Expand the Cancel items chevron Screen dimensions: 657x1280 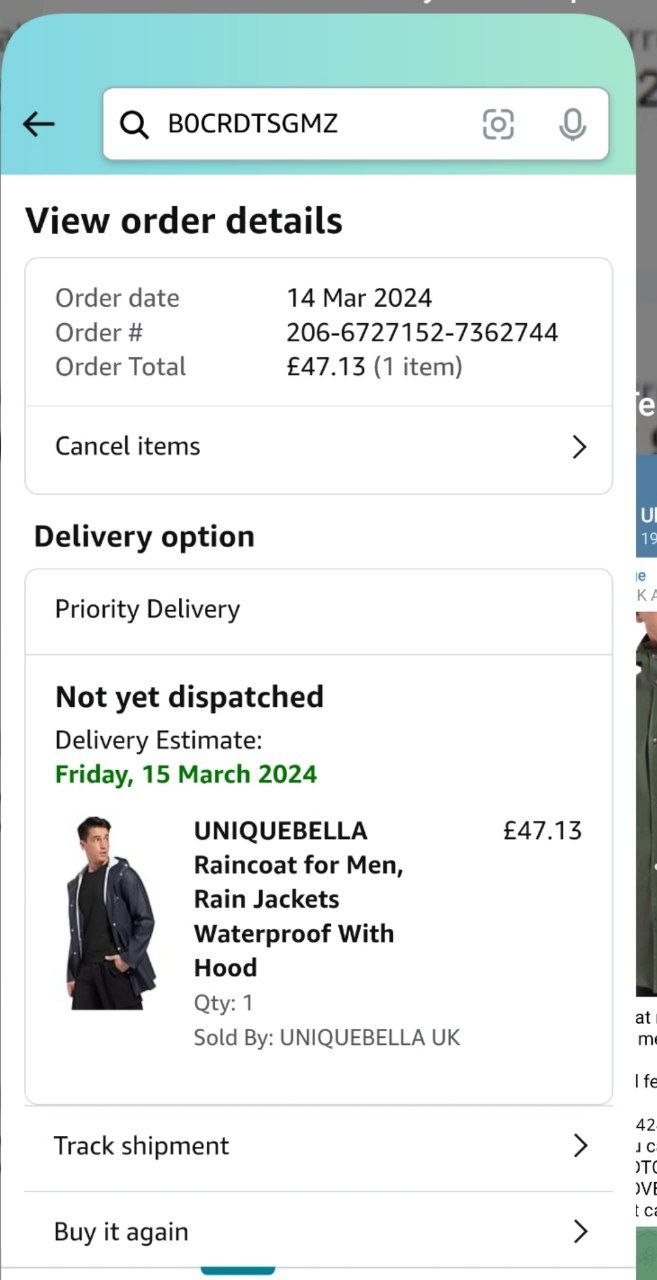[579, 447]
